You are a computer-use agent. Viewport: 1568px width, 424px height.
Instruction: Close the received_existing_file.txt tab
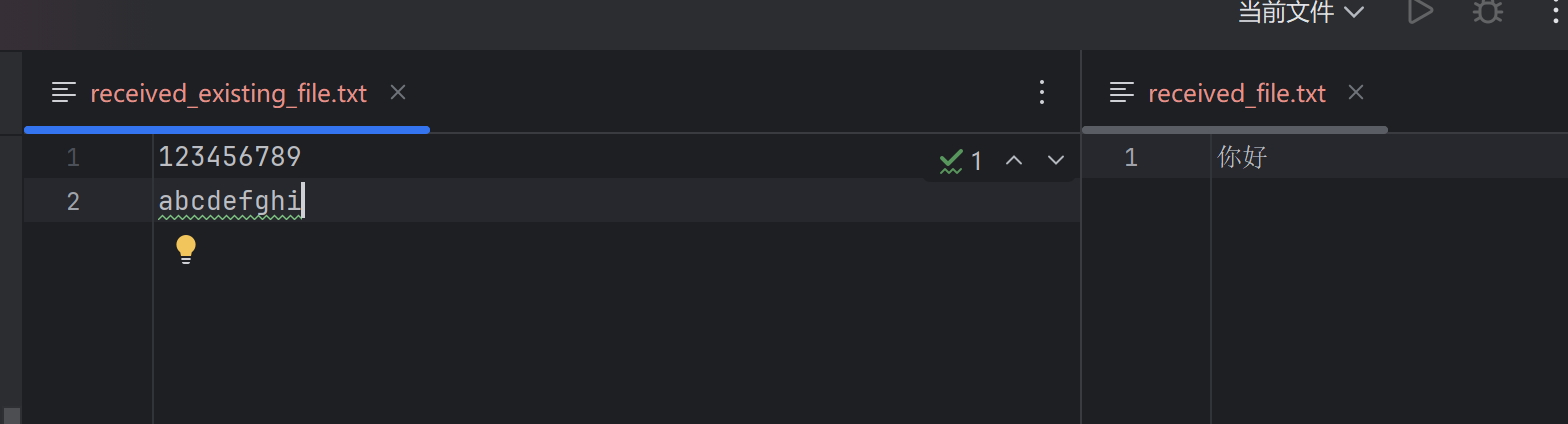(x=398, y=92)
